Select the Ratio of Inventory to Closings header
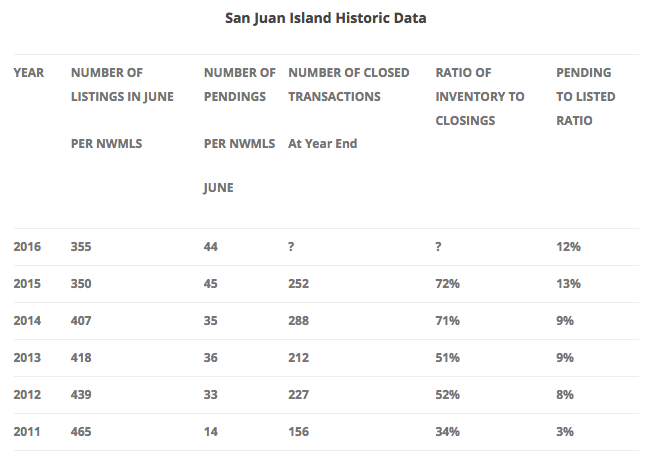This screenshot has height=472, width=664. click(x=480, y=97)
